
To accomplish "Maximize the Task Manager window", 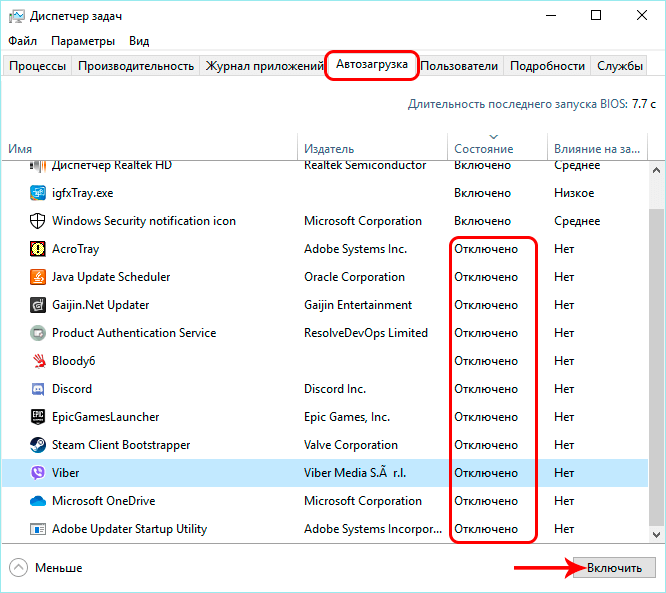I will pyautogui.click(x=596, y=16).
